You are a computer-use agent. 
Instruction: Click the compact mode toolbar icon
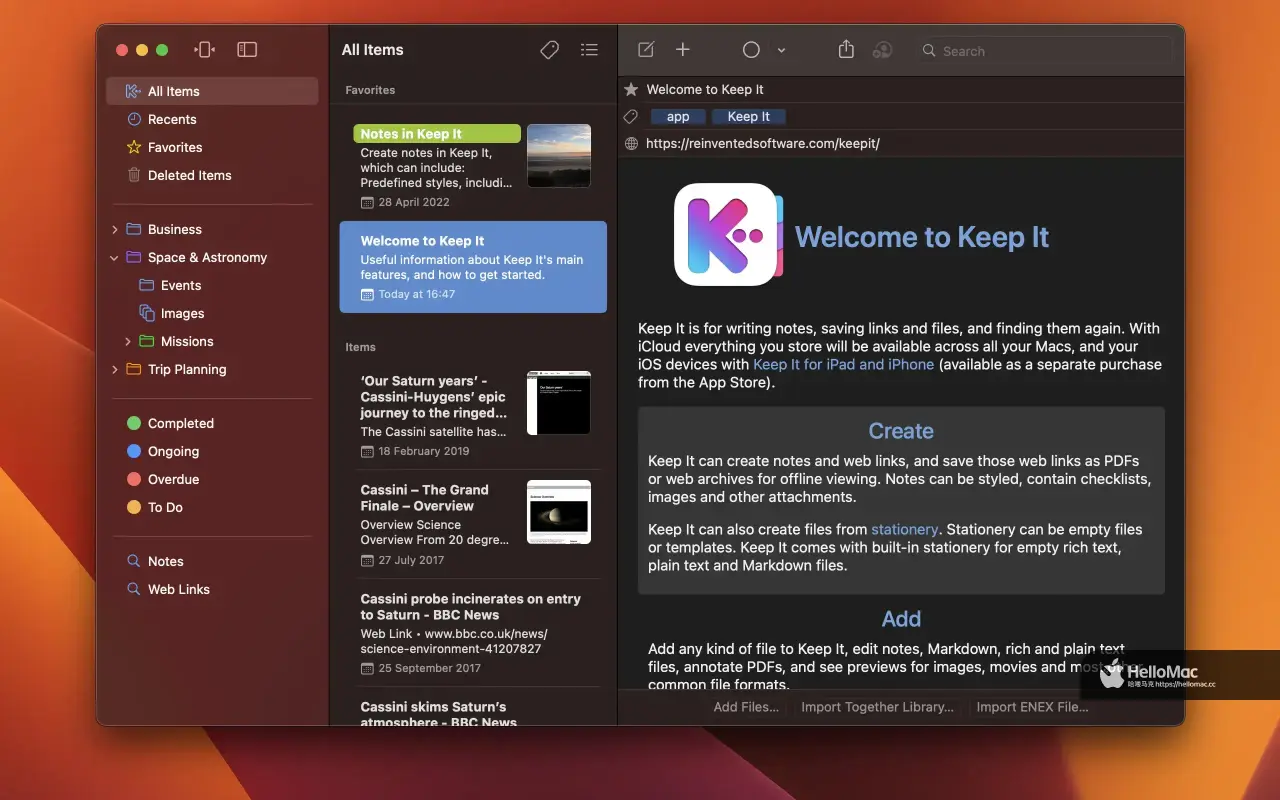coord(205,50)
